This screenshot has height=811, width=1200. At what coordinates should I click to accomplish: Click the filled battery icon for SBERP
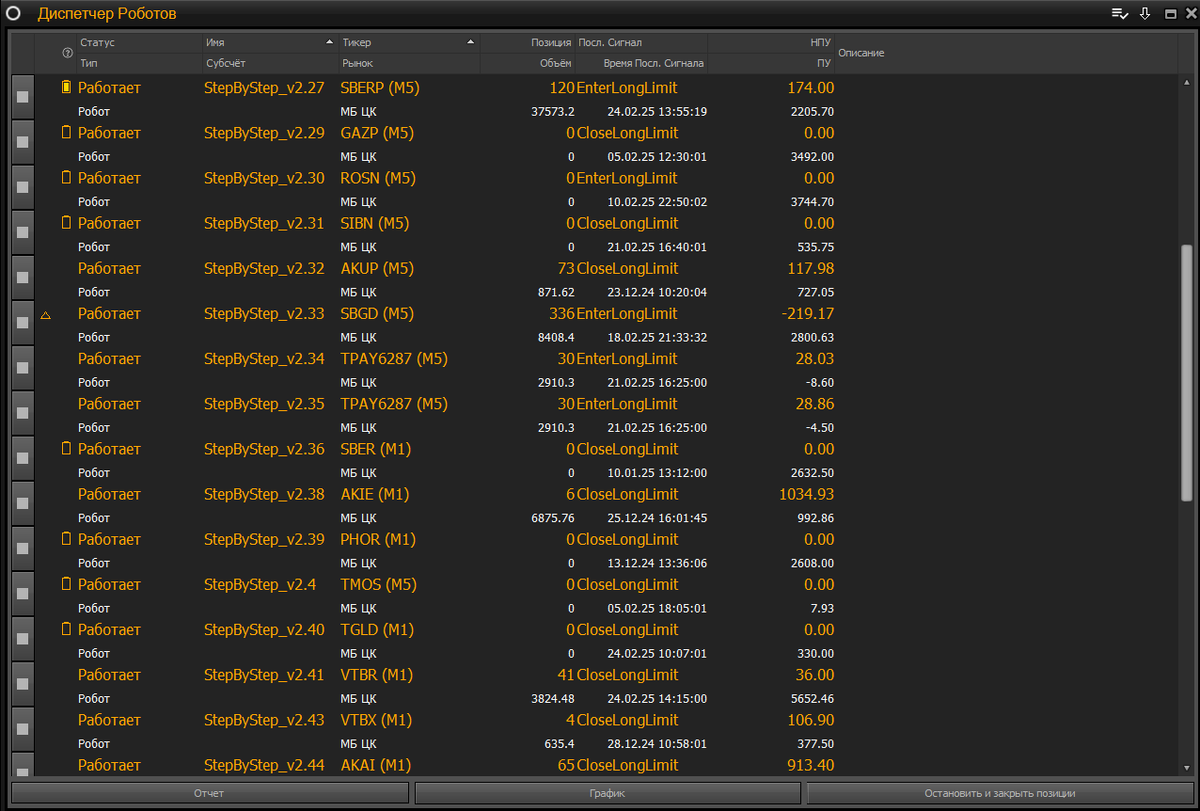(67, 87)
